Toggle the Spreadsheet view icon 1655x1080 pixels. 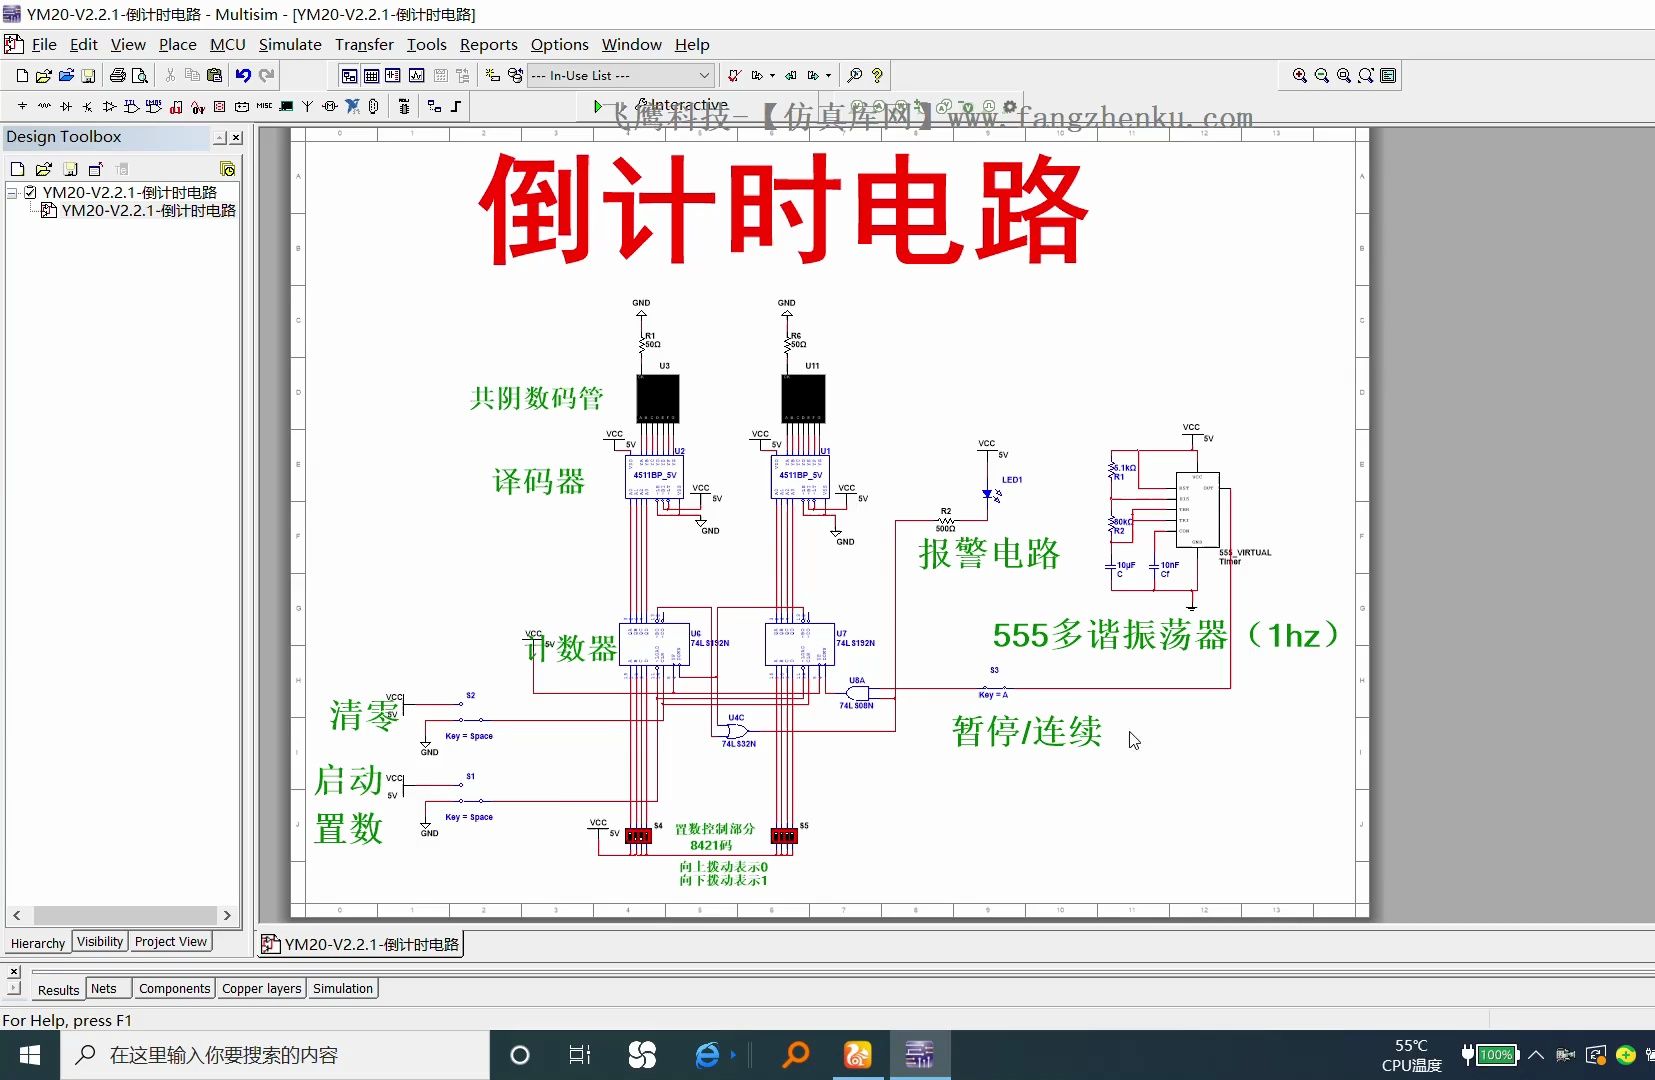pyautogui.click(x=371, y=76)
